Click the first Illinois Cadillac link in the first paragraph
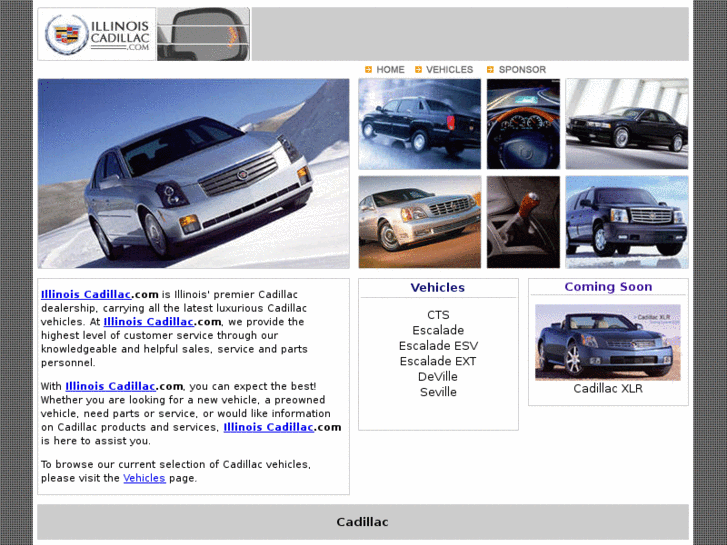 (86, 295)
